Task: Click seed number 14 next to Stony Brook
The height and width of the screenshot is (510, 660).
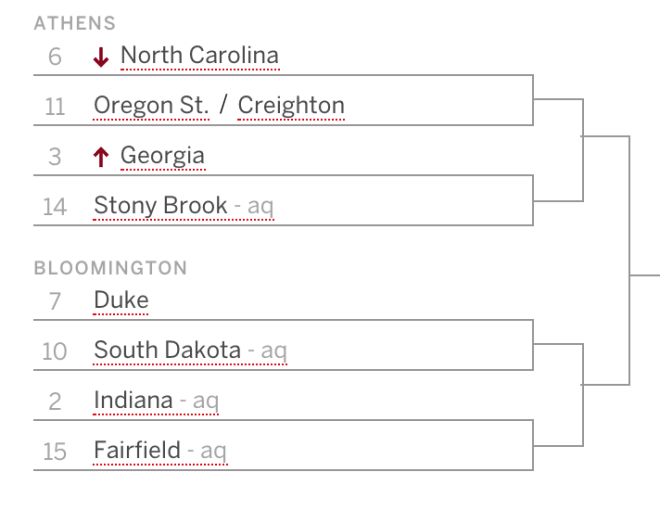Action: click(x=55, y=207)
